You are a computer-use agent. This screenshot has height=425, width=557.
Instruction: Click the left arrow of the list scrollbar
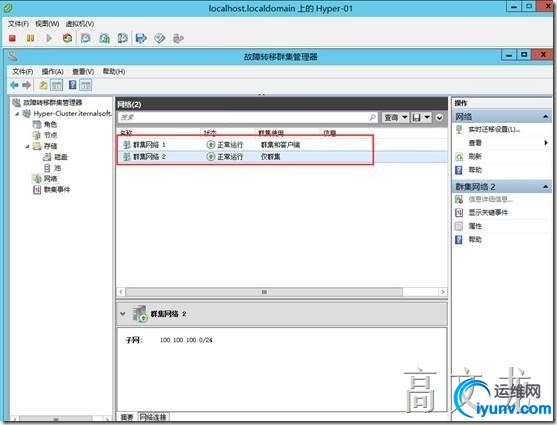[121, 292]
